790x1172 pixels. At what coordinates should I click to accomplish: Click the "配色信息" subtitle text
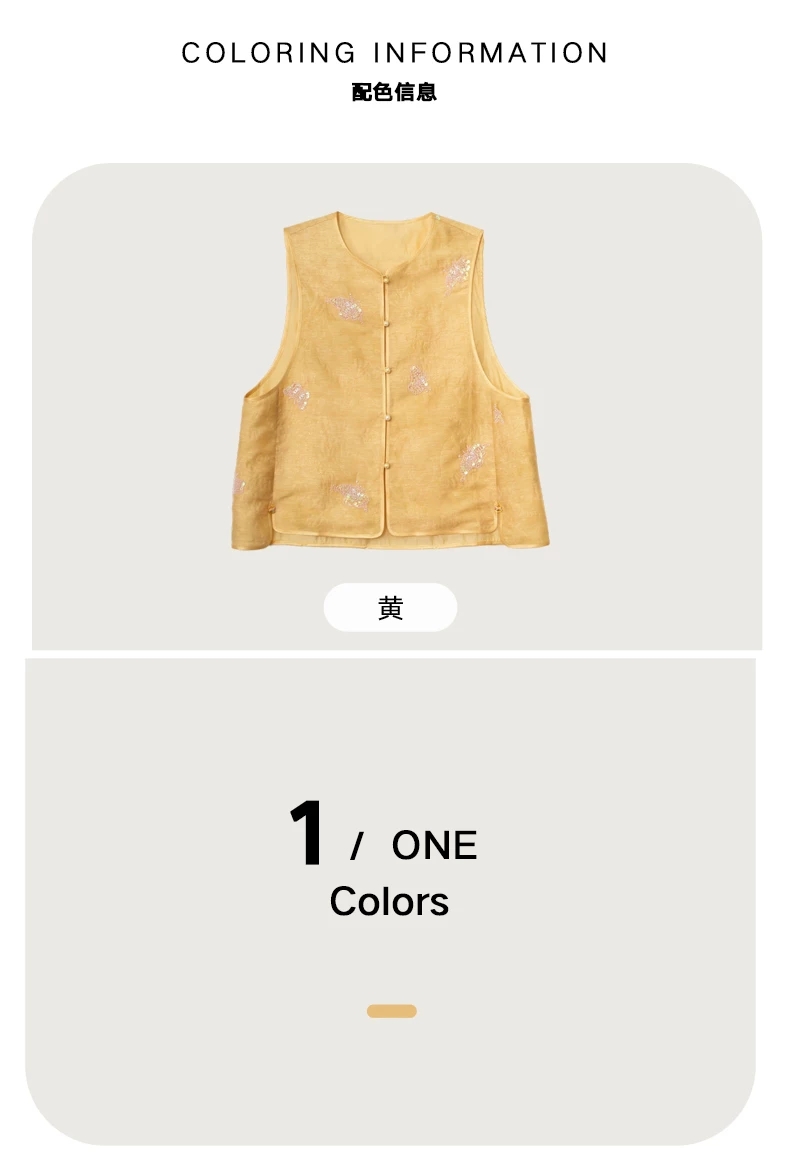pyautogui.click(x=394, y=92)
